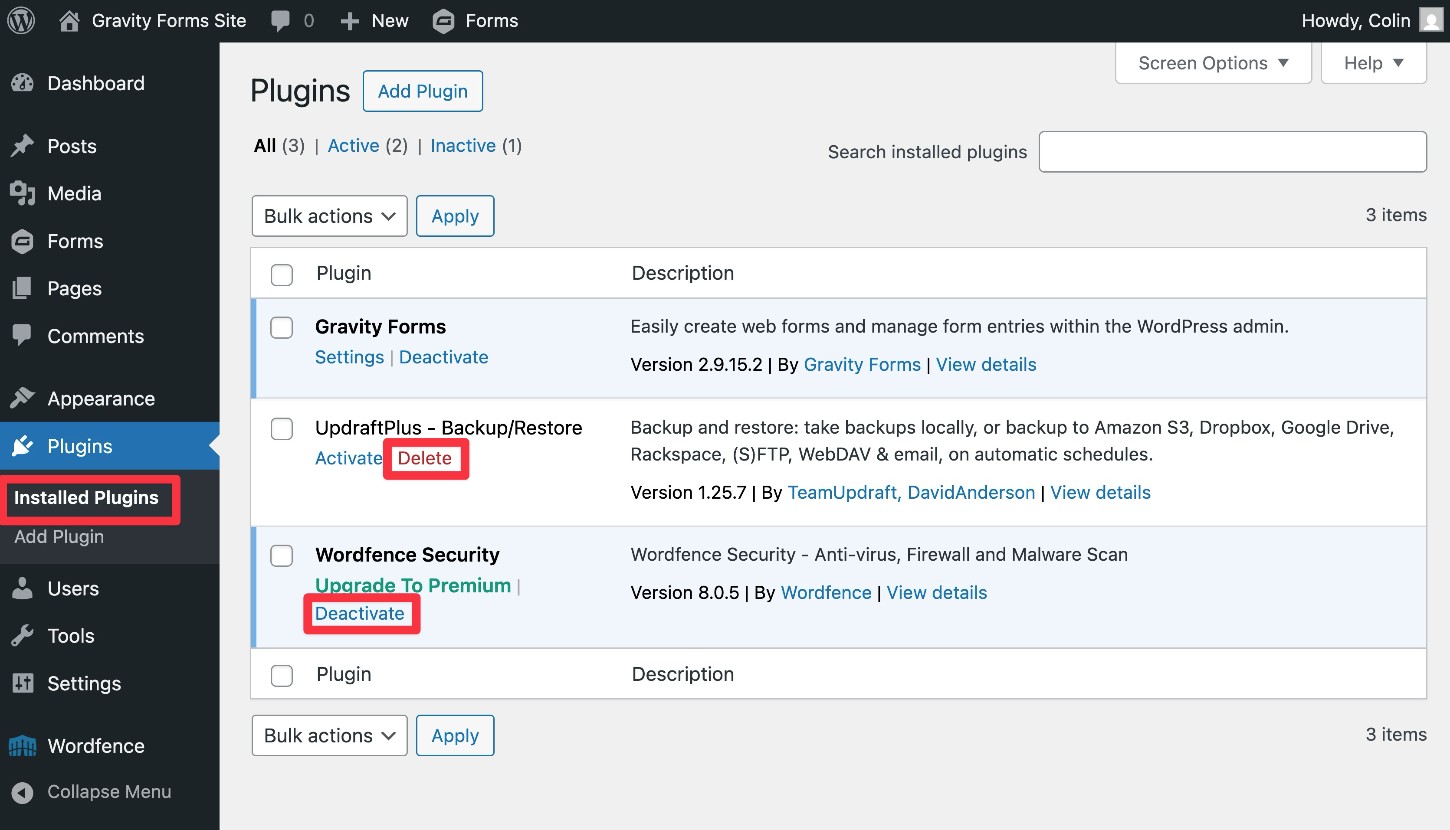Image resolution: width=1450 pixels, height=830 pixels.
Task: Click the Description column header in table top
Action: point(683,273)
